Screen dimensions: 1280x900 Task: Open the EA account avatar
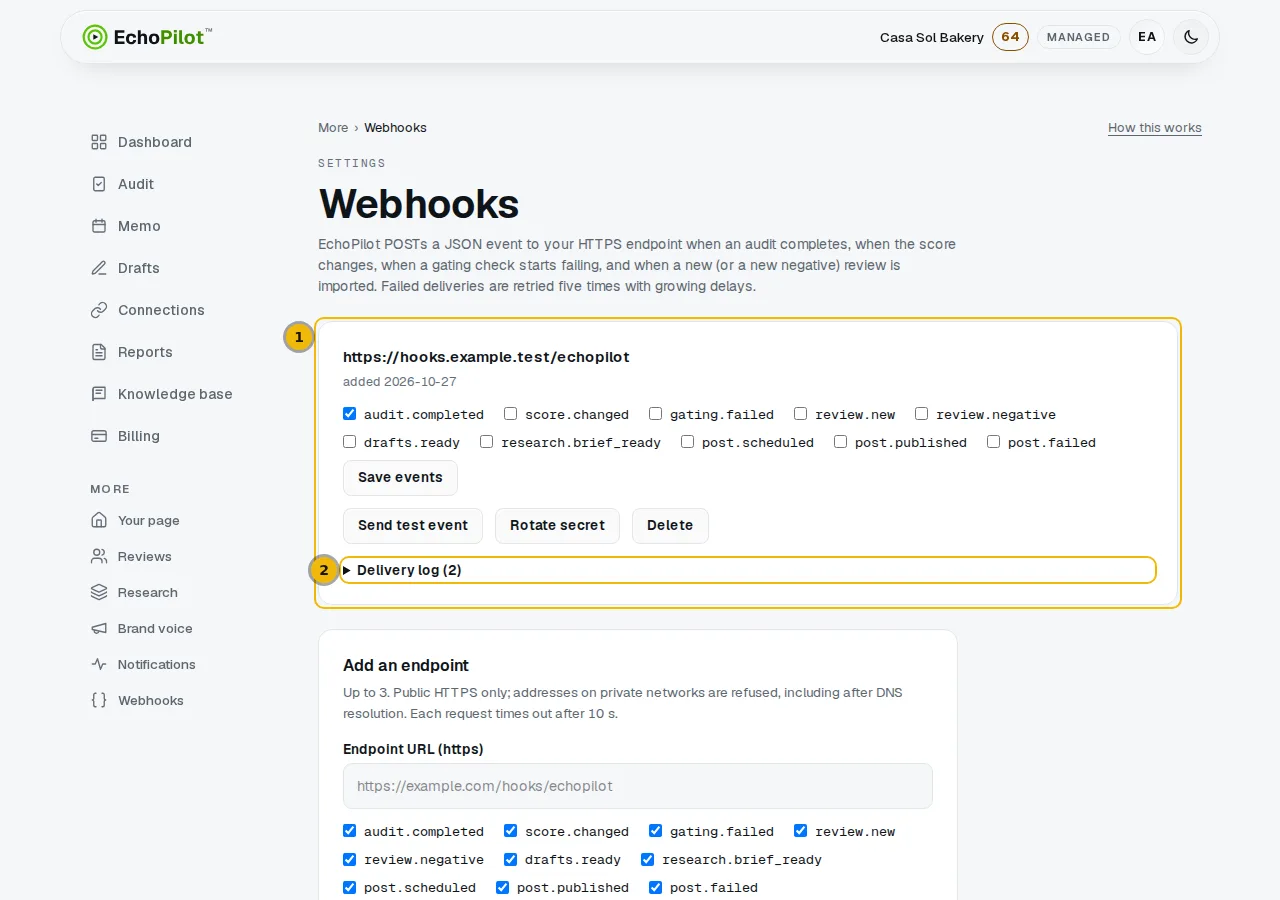1147,37
